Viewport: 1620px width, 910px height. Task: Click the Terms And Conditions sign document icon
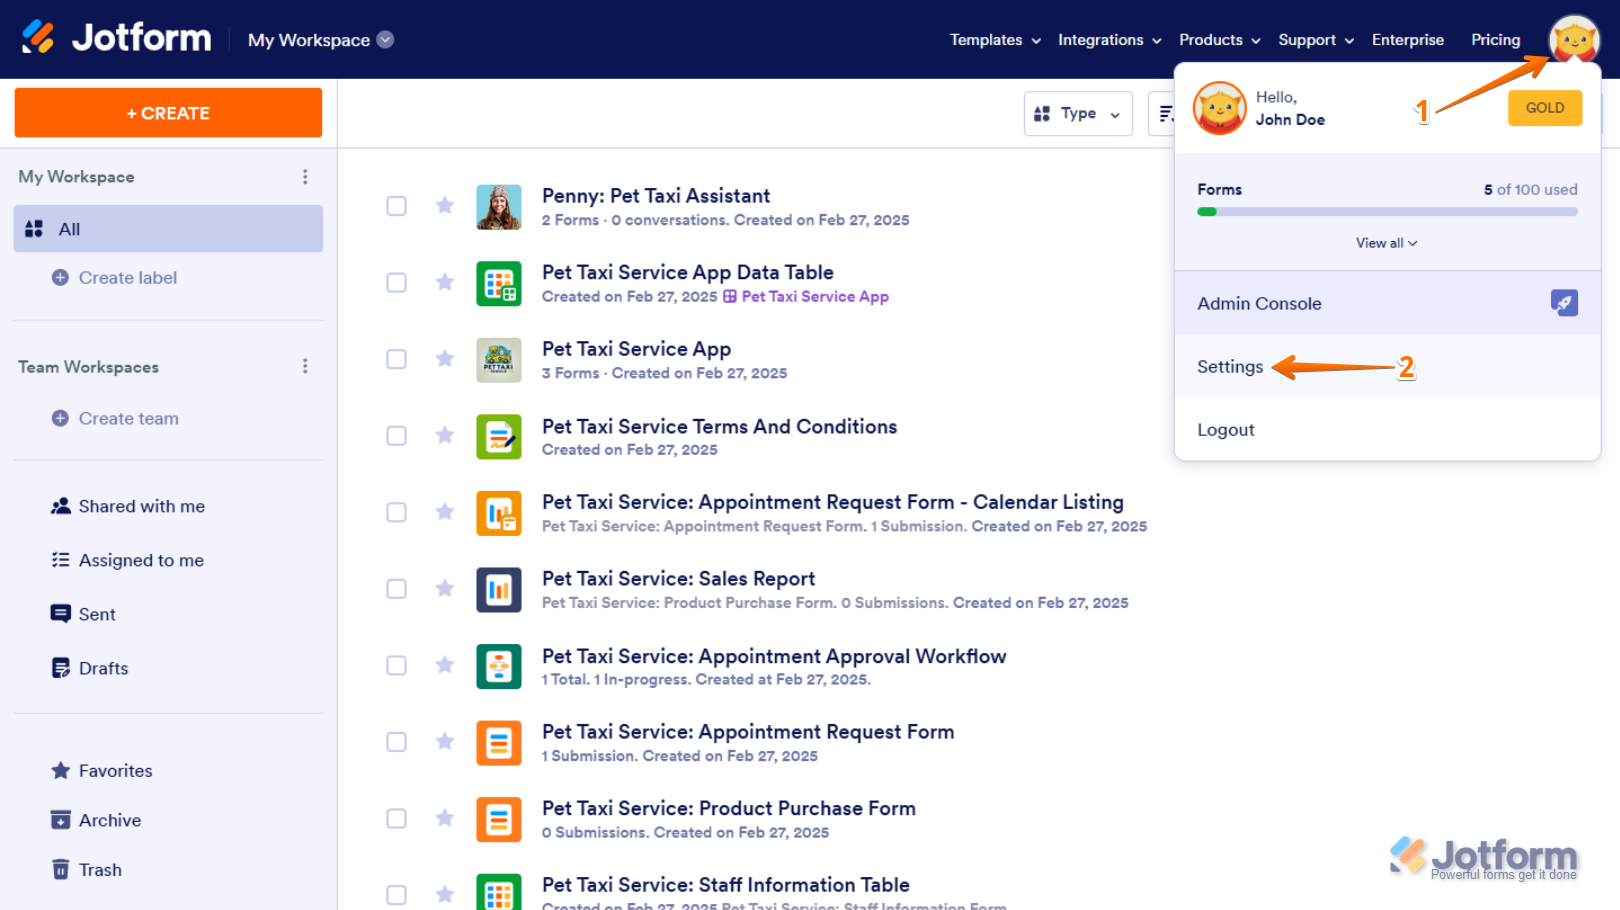[499, 436]
